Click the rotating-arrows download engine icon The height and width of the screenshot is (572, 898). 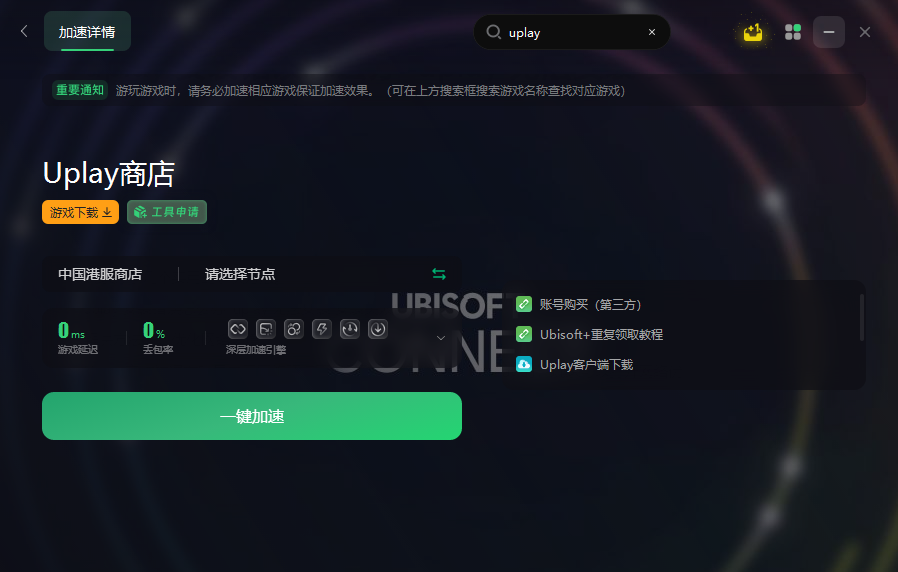point(350,329)
